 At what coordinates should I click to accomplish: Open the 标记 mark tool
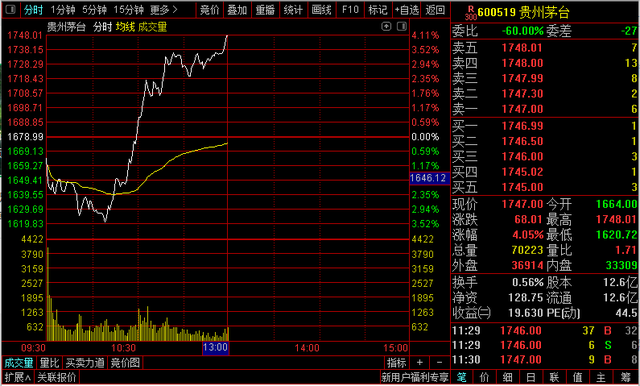[x=378, y=10]
